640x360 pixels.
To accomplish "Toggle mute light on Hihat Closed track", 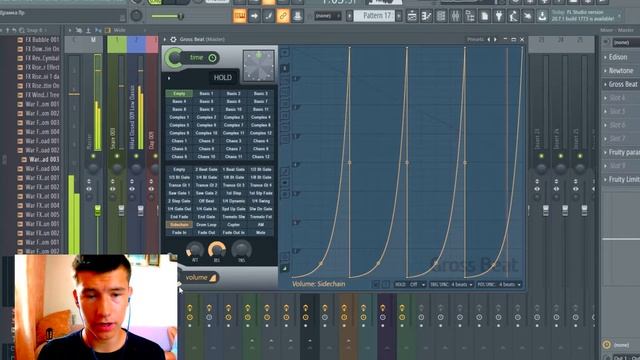I will pos(136,156).
